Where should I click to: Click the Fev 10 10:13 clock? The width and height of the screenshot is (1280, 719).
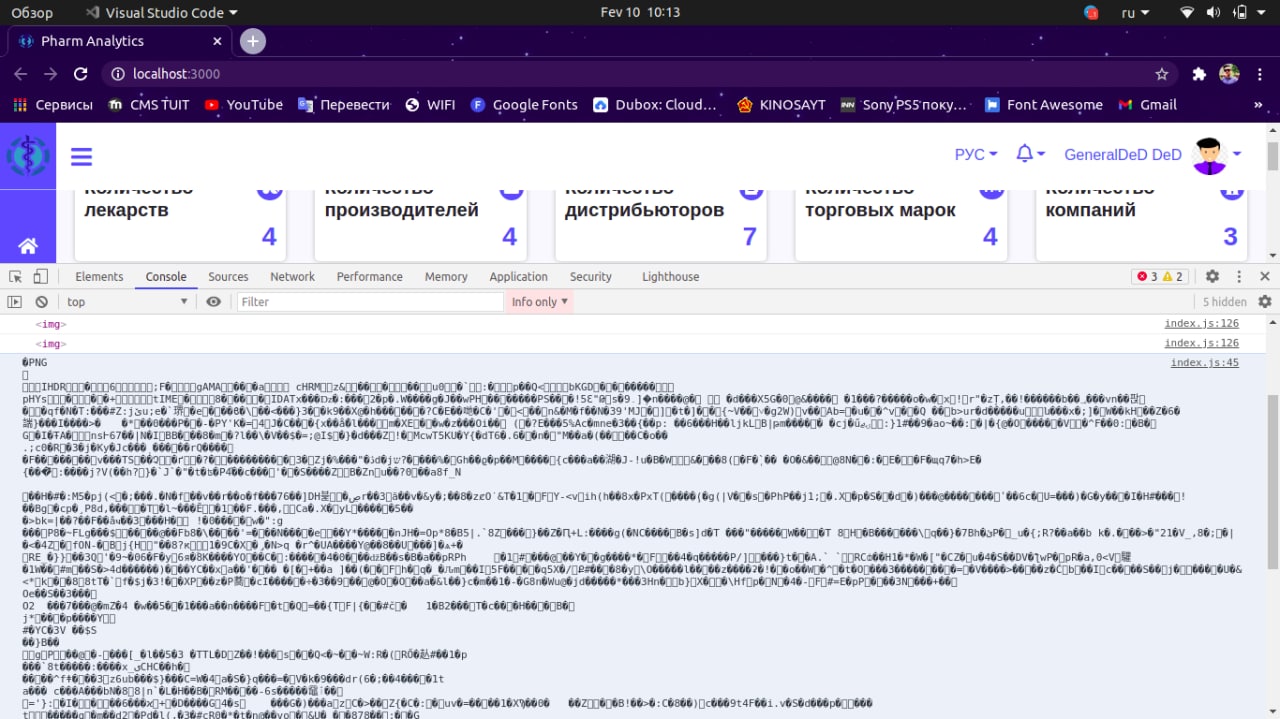(640, 13)
